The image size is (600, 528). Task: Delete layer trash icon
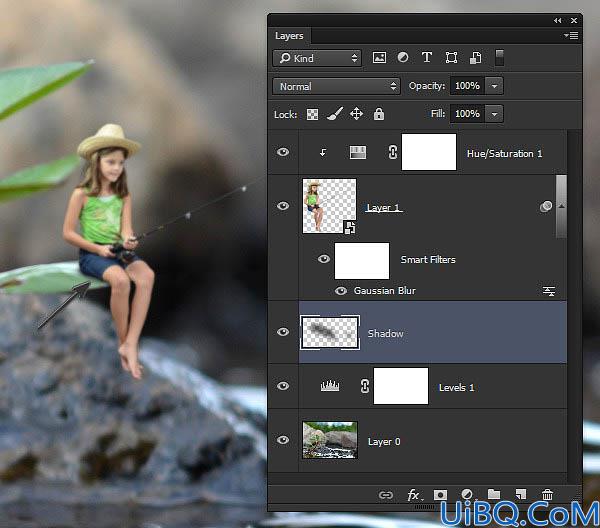548,495
